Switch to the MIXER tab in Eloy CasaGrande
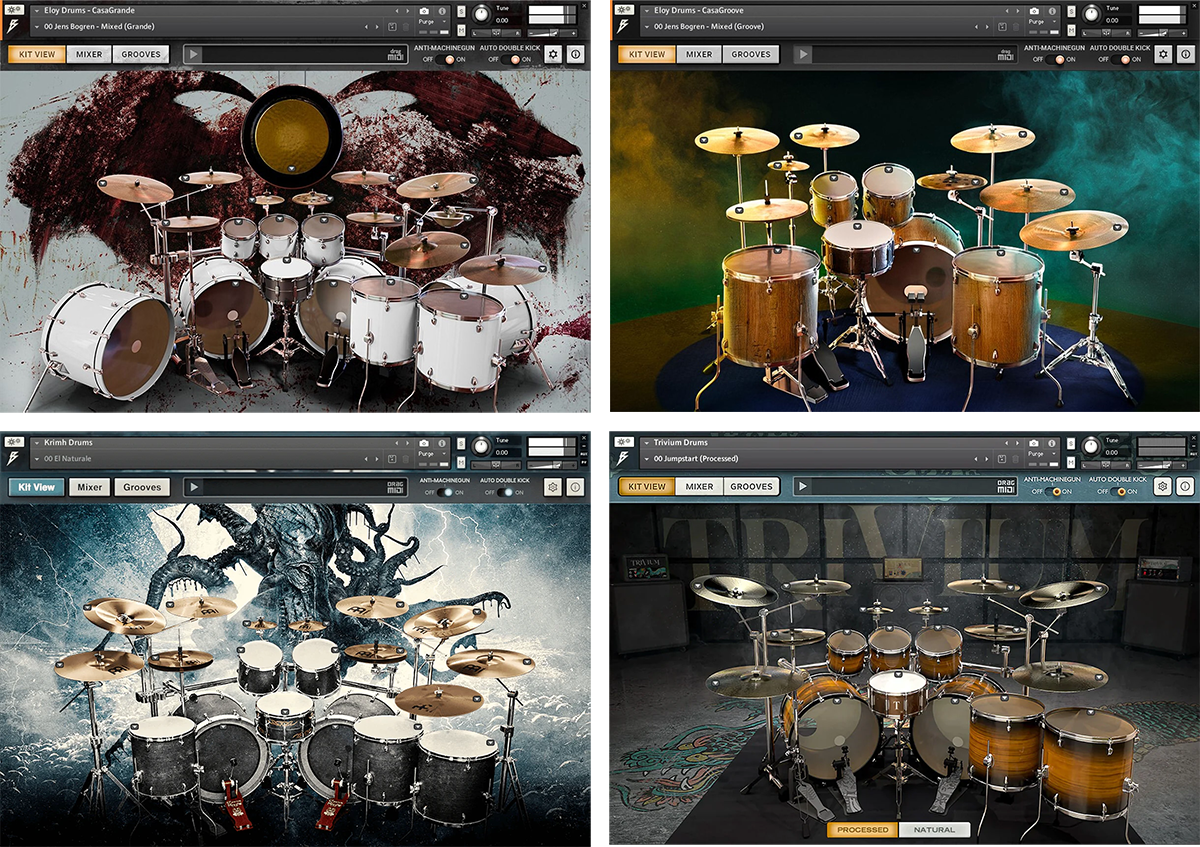Screen dimensions: 1200x847 88,54
